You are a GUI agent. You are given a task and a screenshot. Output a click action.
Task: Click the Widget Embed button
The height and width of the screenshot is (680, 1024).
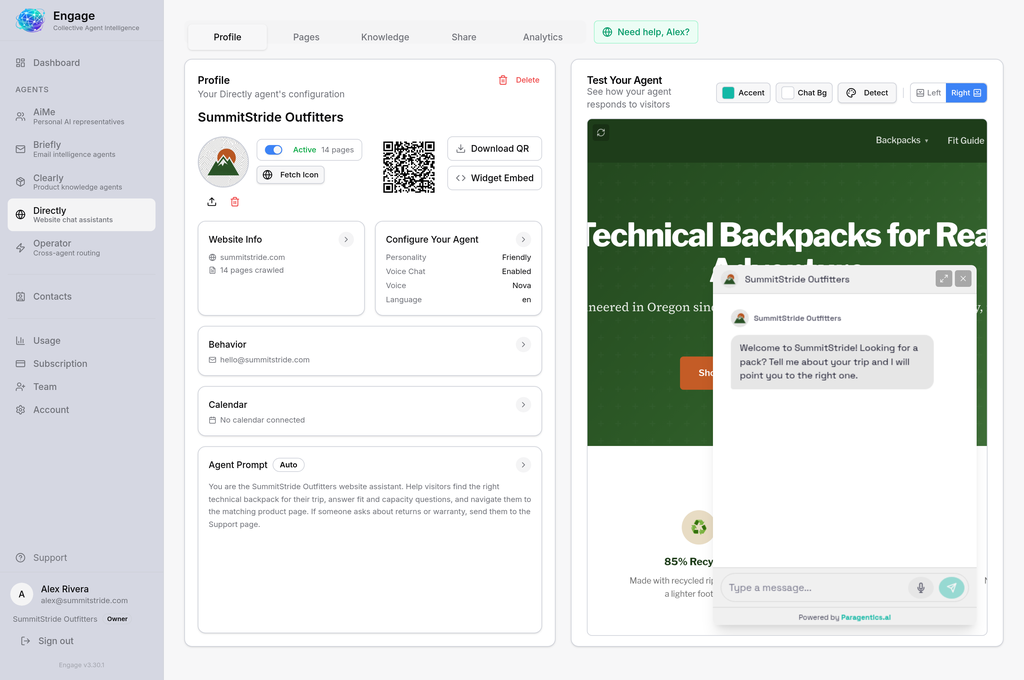[x=494, y=178]
